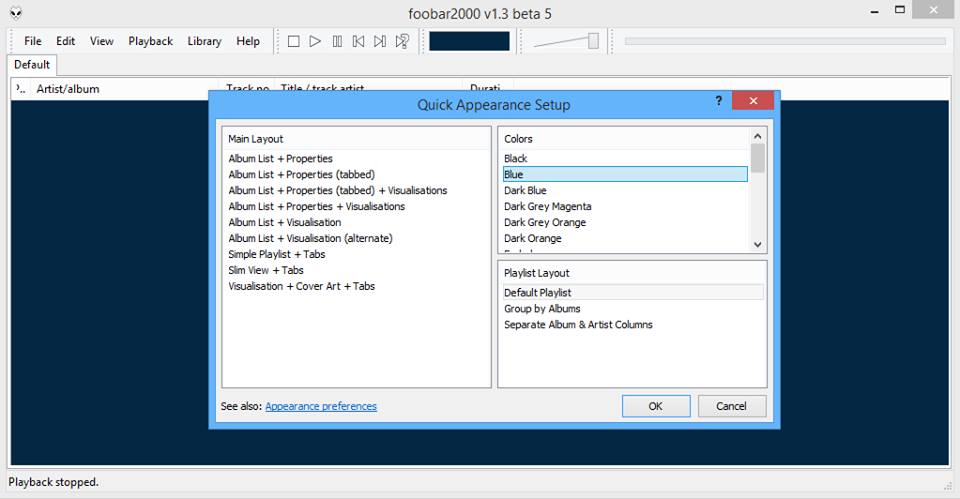The height and width of the screenshot is (499, 960).
Task: Click the dialog help question mark
Action: click(x=718, y=101)
